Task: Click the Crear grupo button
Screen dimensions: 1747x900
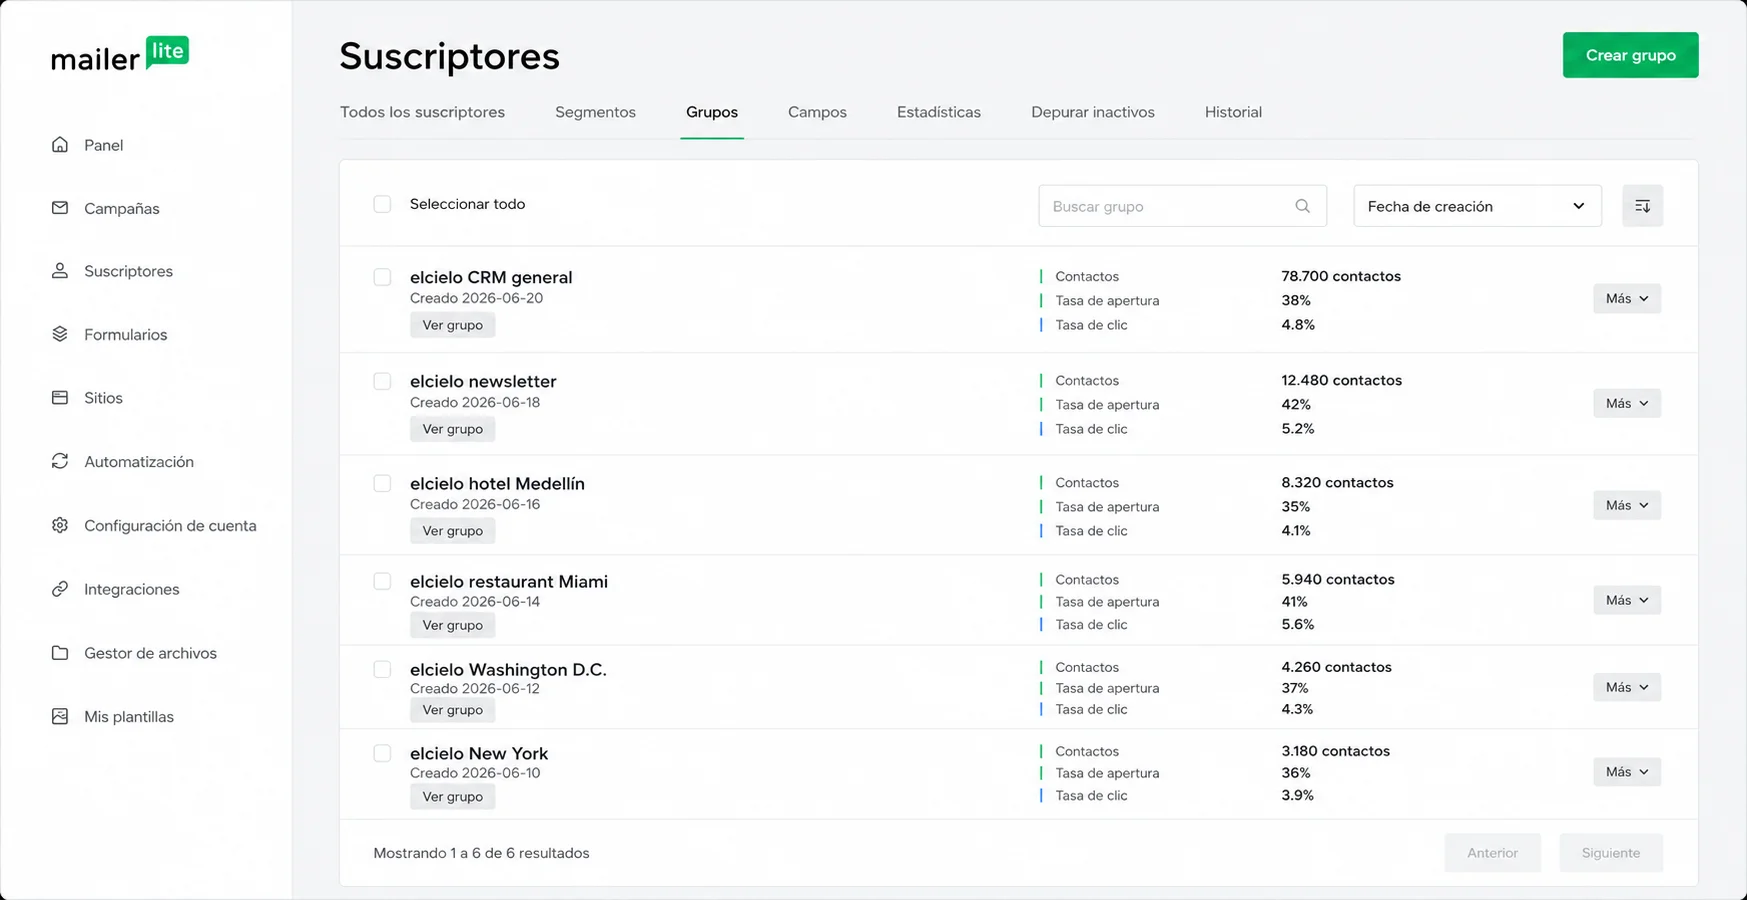Action: pos(1630,55)
